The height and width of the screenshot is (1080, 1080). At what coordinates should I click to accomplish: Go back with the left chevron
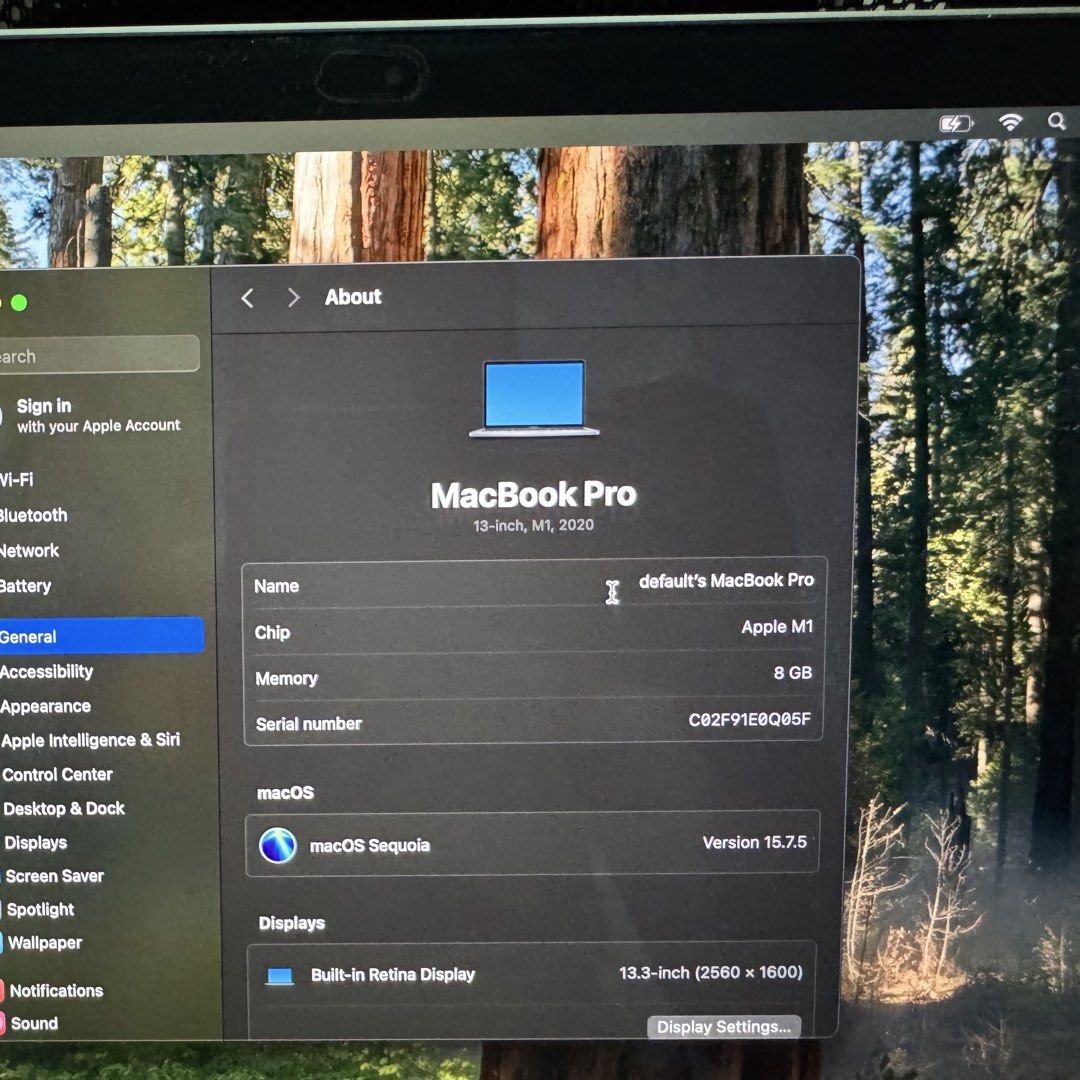[247, 298]
